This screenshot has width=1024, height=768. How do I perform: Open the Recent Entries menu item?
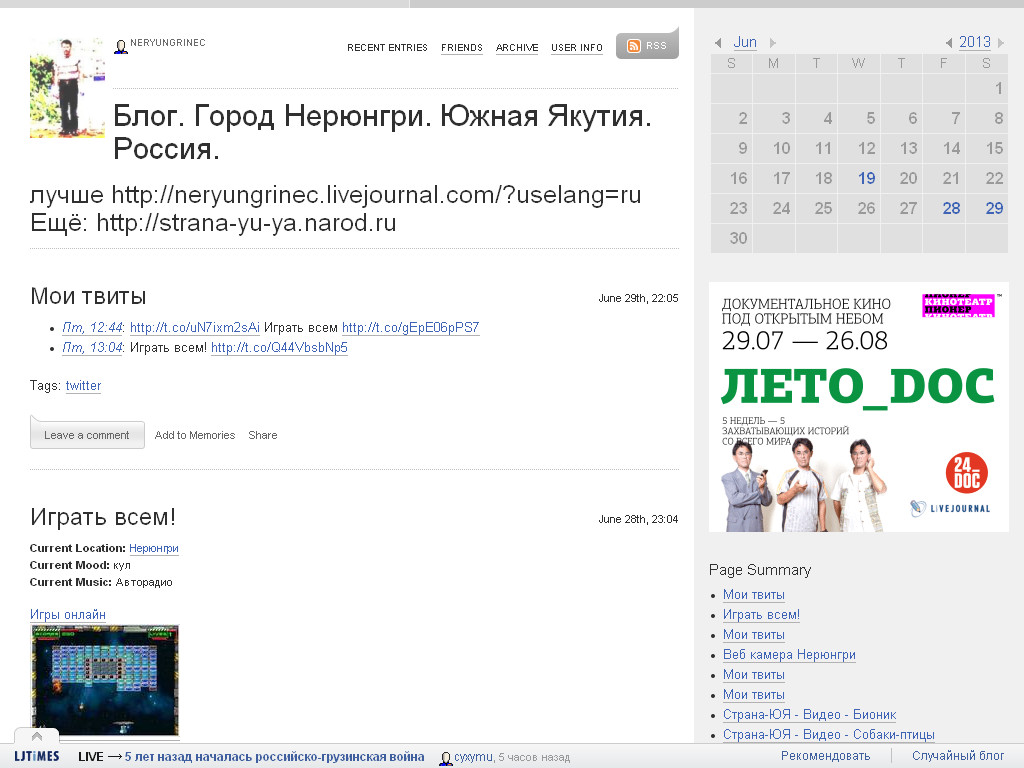tap(387, 48)
